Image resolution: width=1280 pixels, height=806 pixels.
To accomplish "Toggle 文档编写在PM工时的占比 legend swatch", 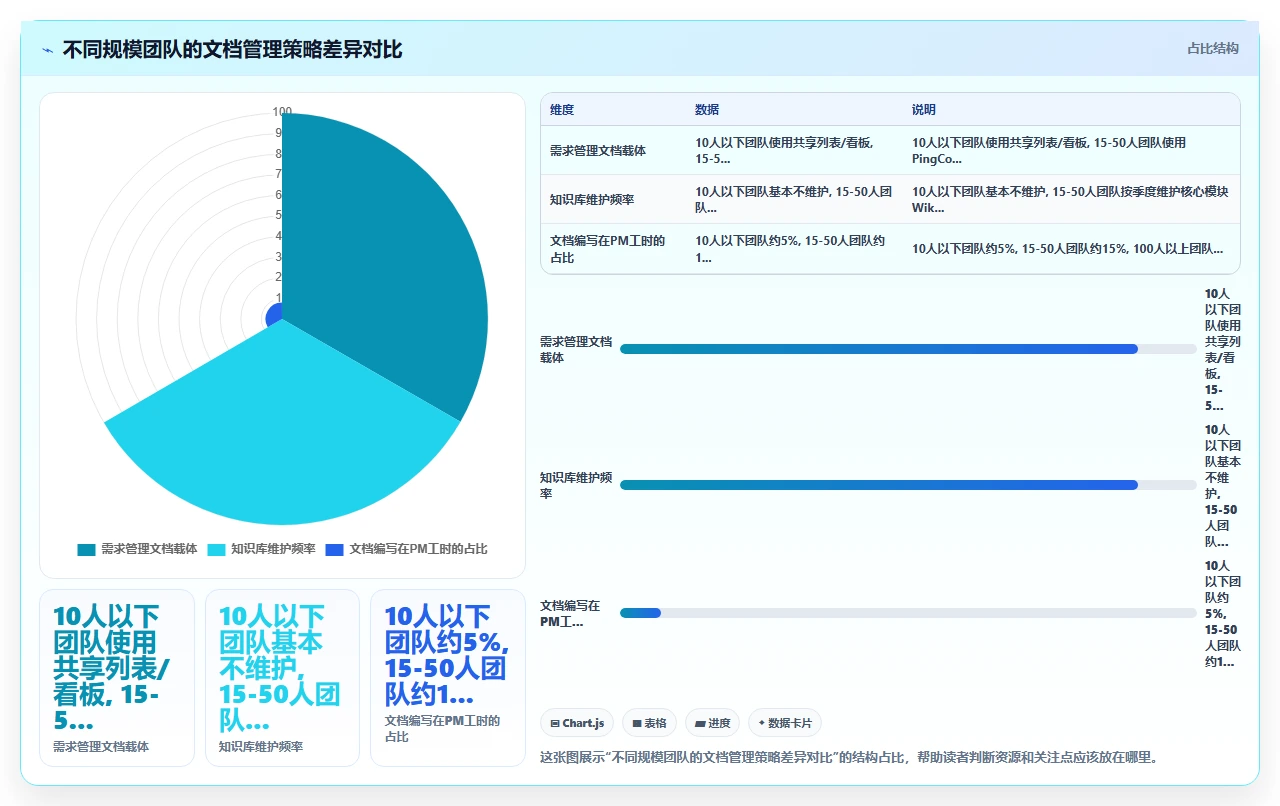I will click(x=335, y=549).
